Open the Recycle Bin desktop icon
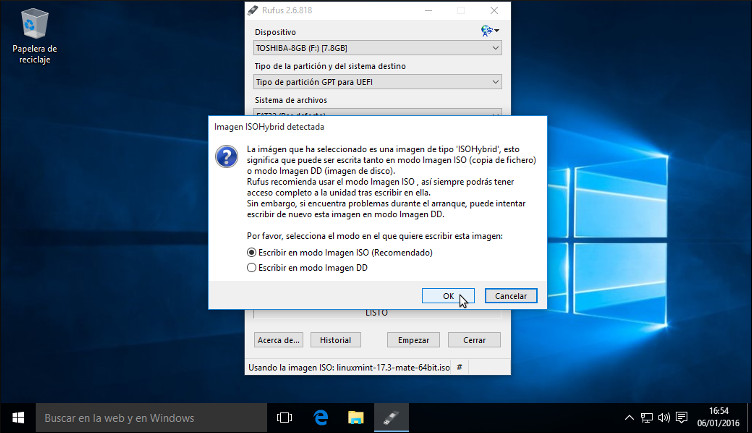 (35, 36)
